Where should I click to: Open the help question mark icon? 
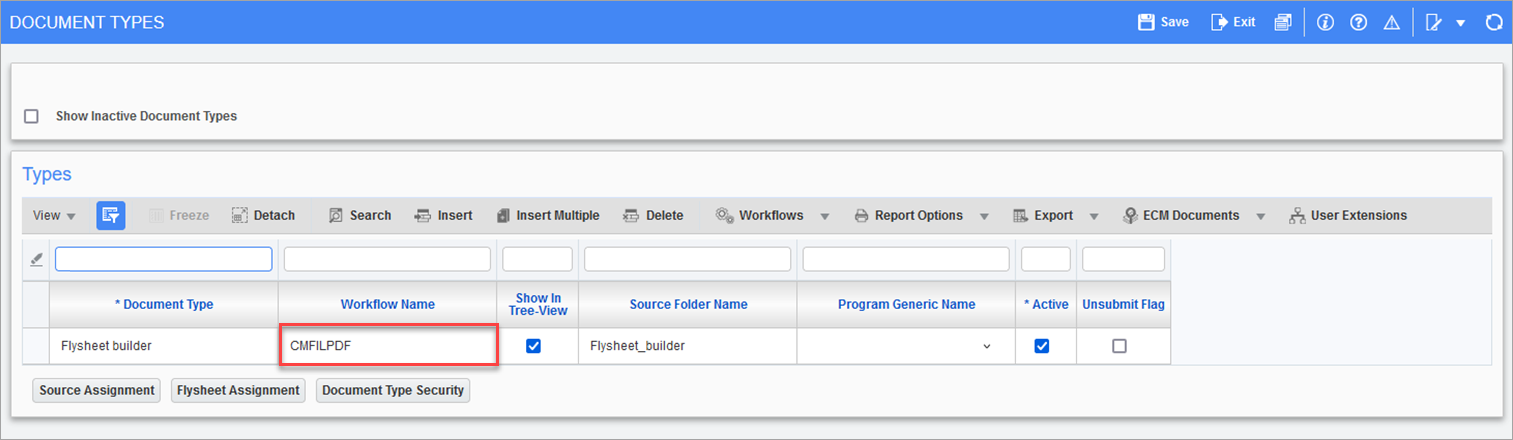pos(1358,22)
